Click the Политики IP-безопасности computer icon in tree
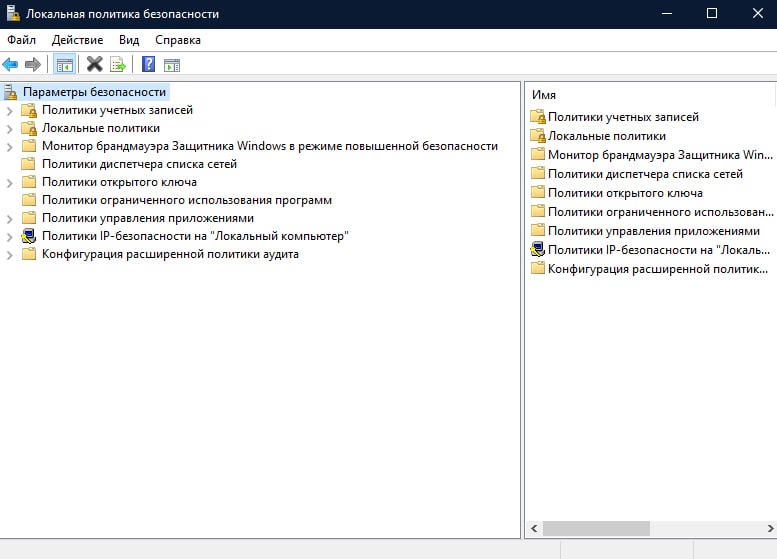777x559 pixels. tap(29, 236)
